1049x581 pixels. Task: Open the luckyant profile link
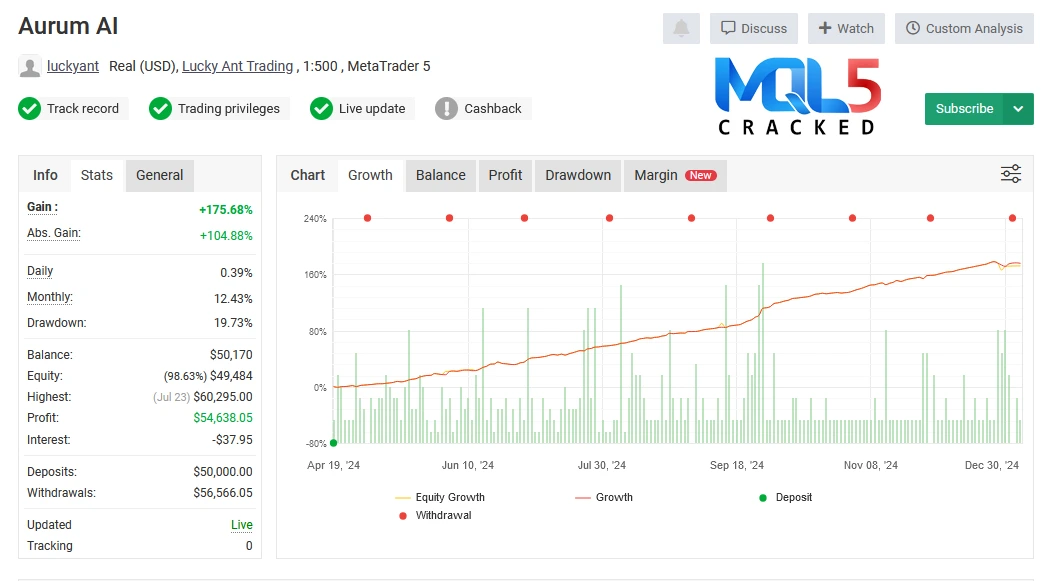coord(73,66)
